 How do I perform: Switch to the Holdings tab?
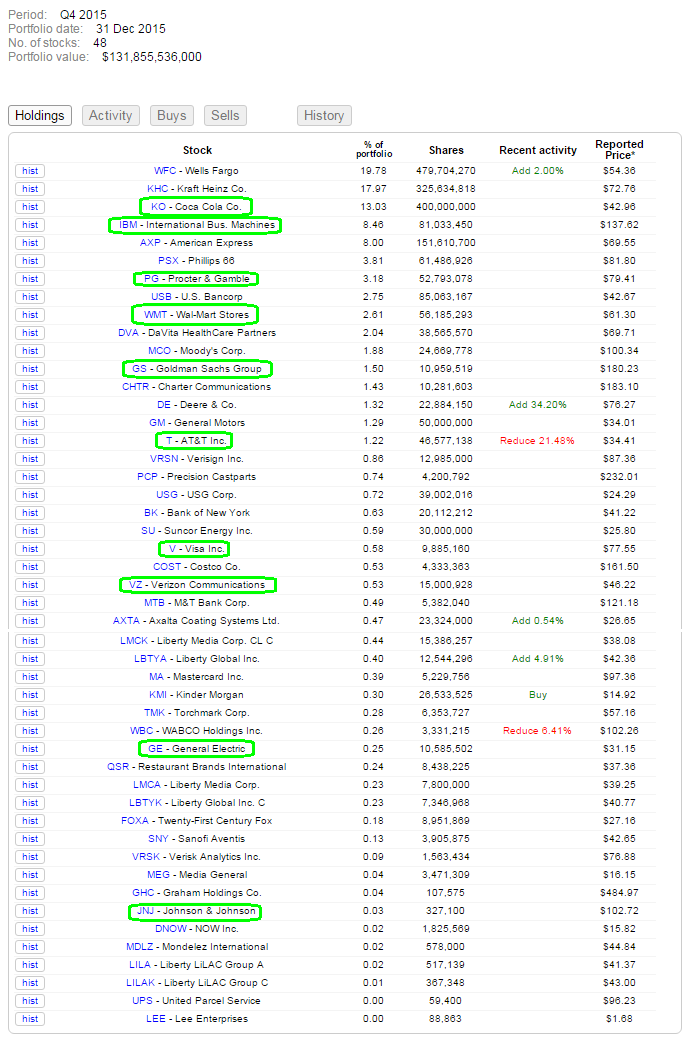click(x=40, y=116)
